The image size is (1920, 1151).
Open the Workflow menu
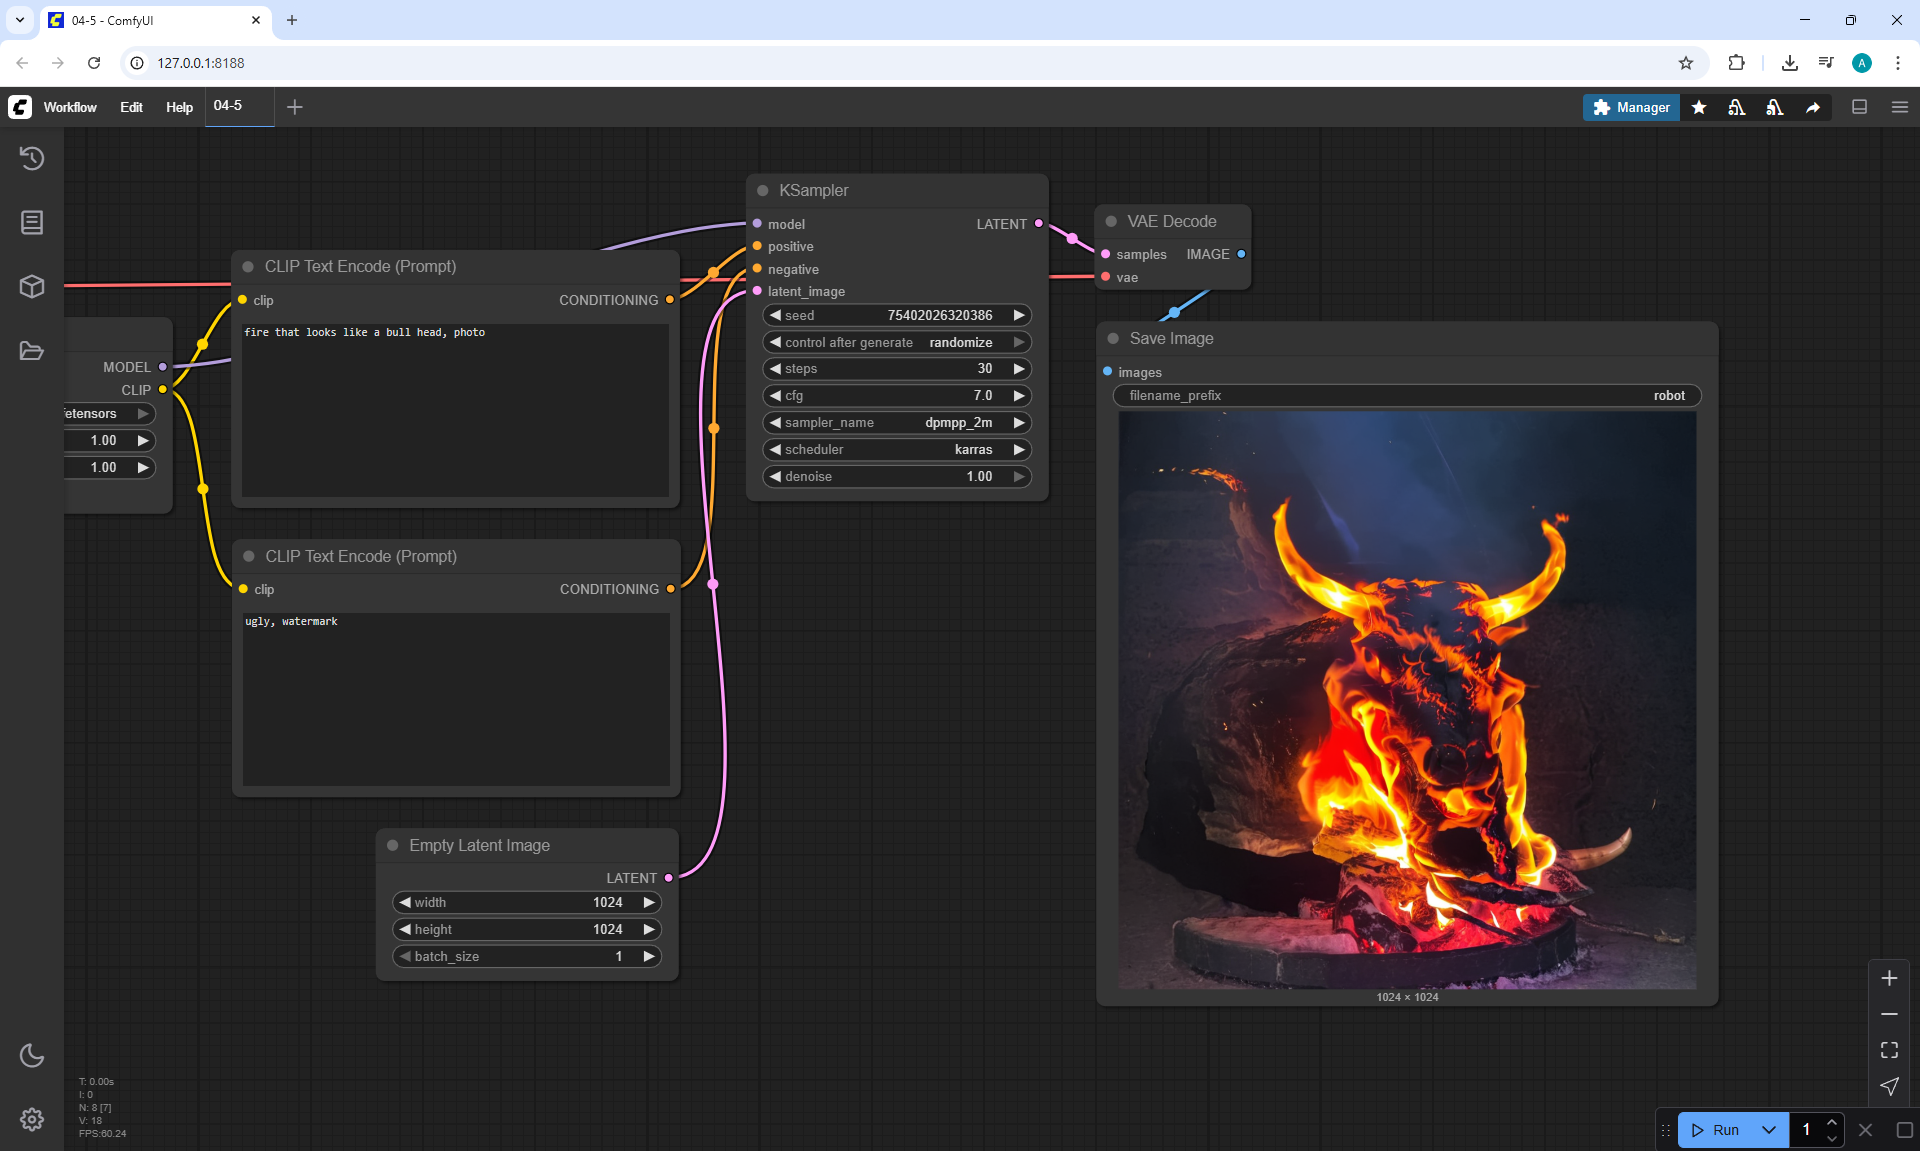(x=70, y=107)
